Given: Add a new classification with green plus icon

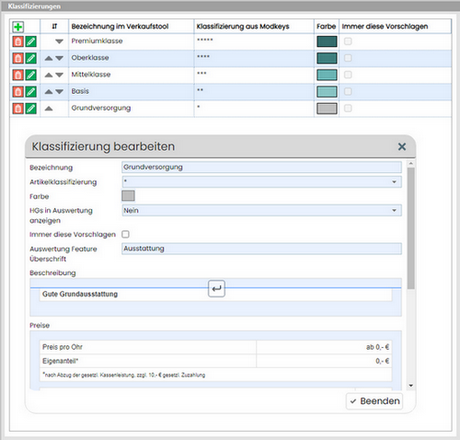Looking at the screenshot, I should [x=18, y=27].
